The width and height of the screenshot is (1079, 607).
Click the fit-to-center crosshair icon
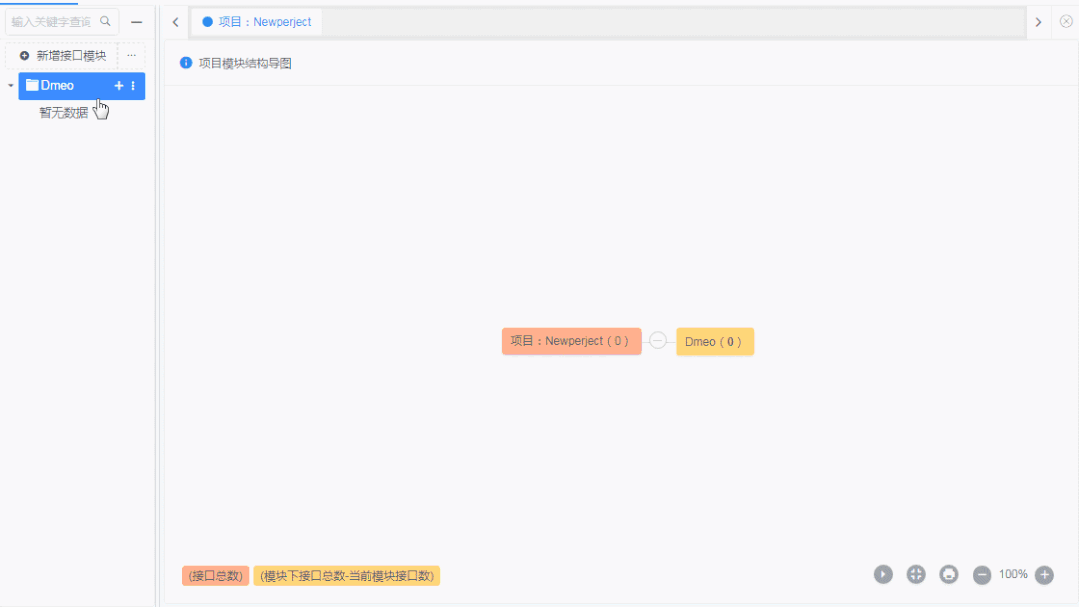pyautogui.click(x=915, y=574)
